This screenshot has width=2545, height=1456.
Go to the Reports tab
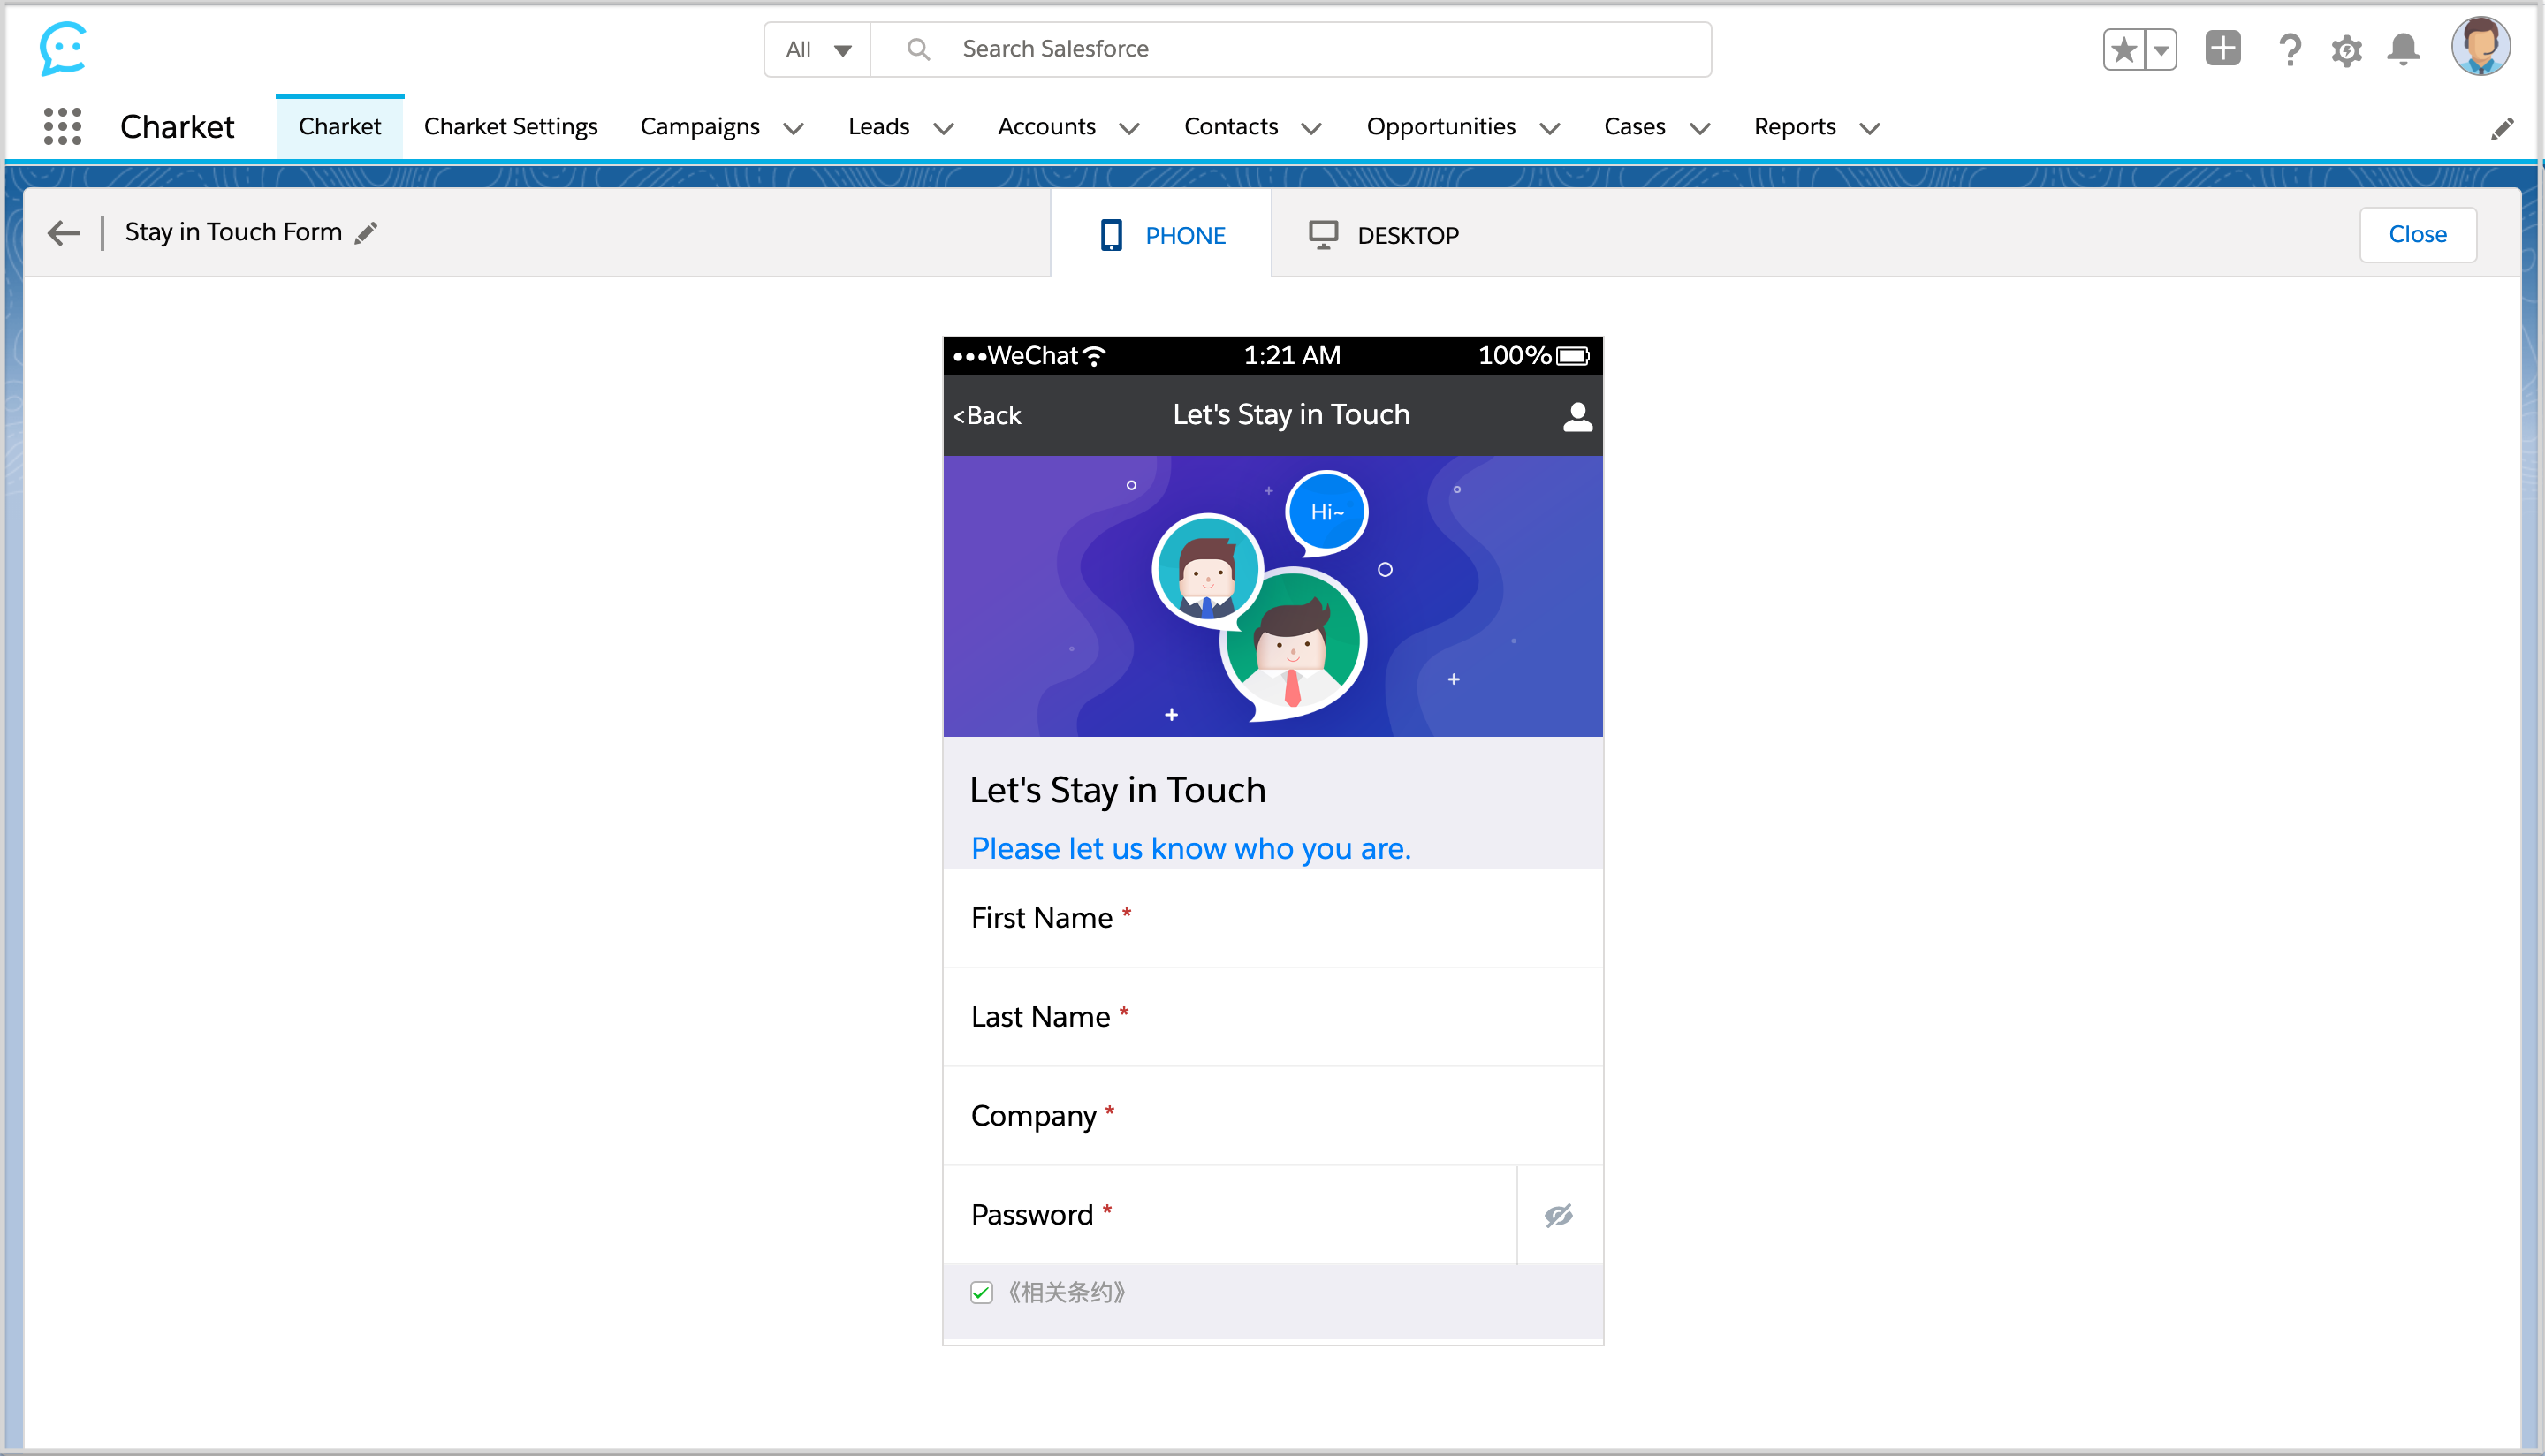[x=1794, y=127]
